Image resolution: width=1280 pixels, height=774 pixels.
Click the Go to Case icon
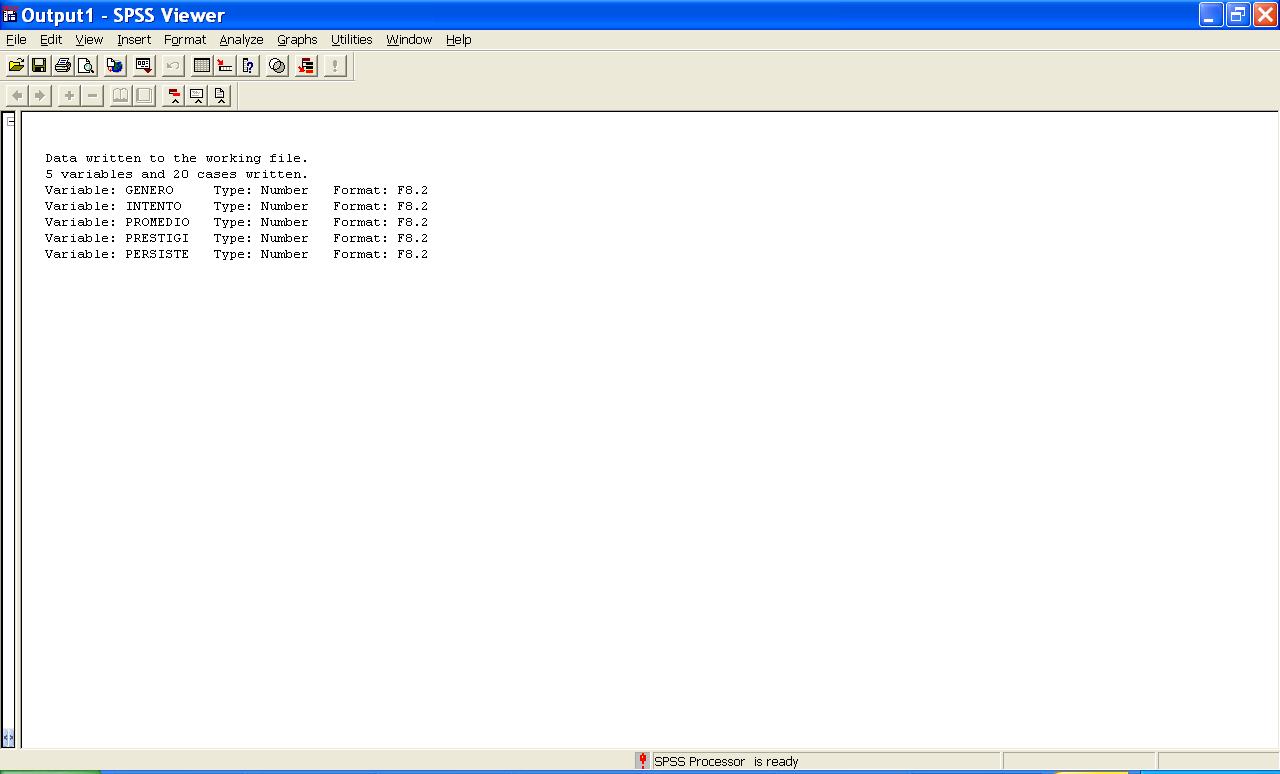tap(225, 66)
